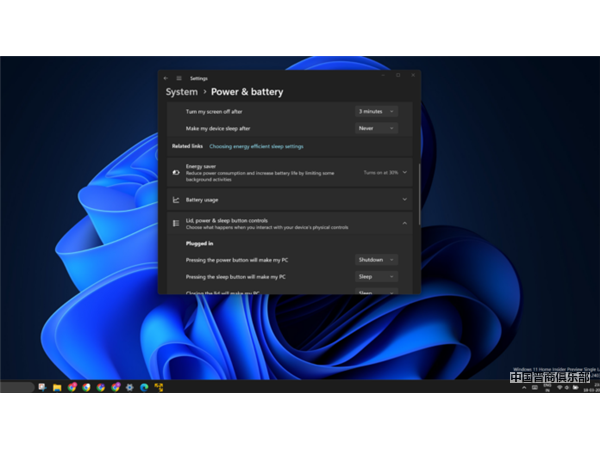The height and width of the screenshot is (450, 600).
Task: Open the 'Turn my screen off after' dropdown
Action: point(376,111)
